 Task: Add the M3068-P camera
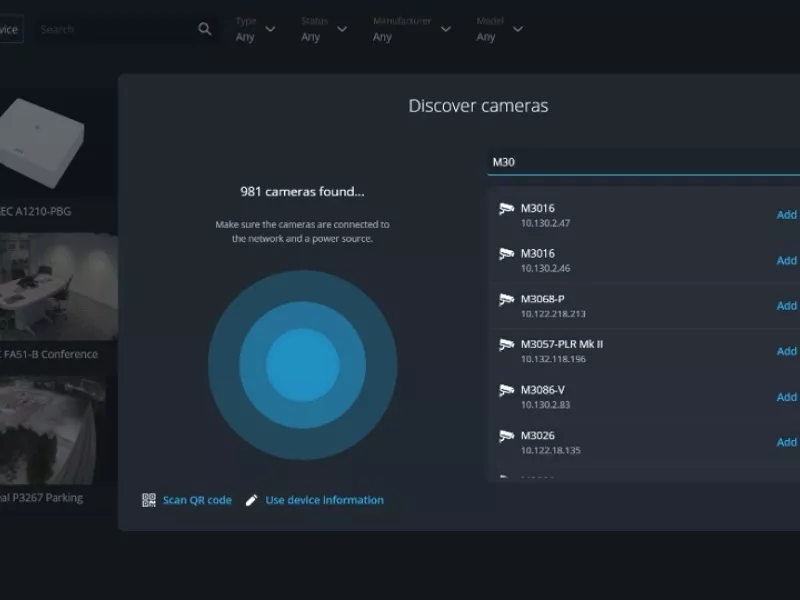point(785,305)
